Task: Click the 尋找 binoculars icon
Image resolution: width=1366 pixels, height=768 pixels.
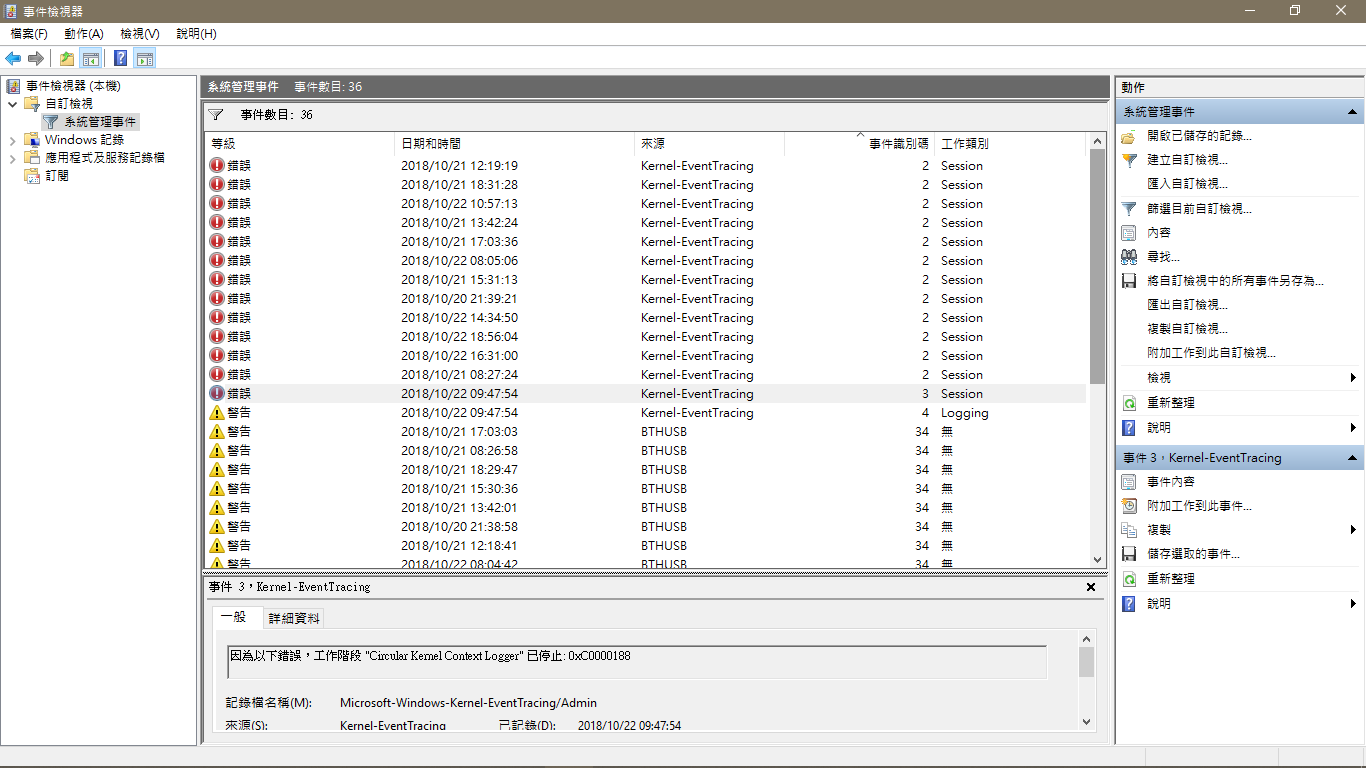Action: click(1129, 257)
